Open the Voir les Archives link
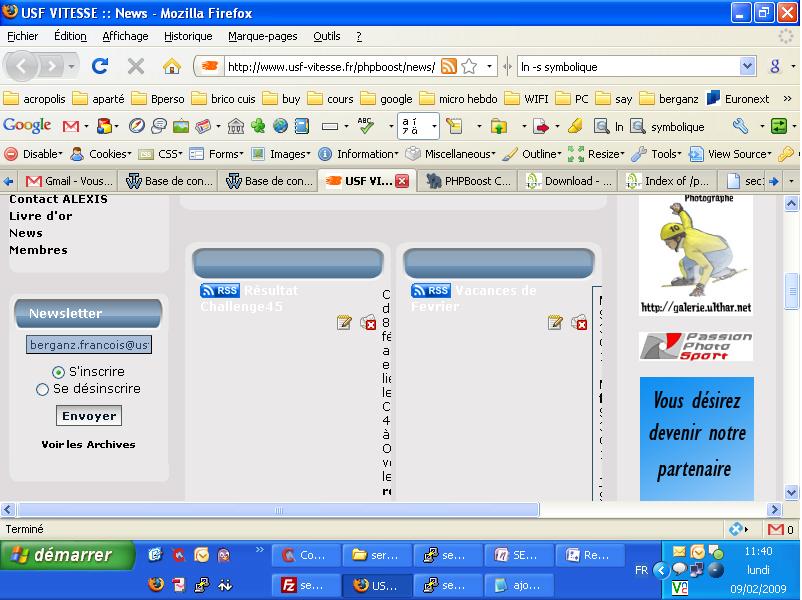The height and width of the screenshot is (600, 802). pyautogui.click(x=88, y=444)
